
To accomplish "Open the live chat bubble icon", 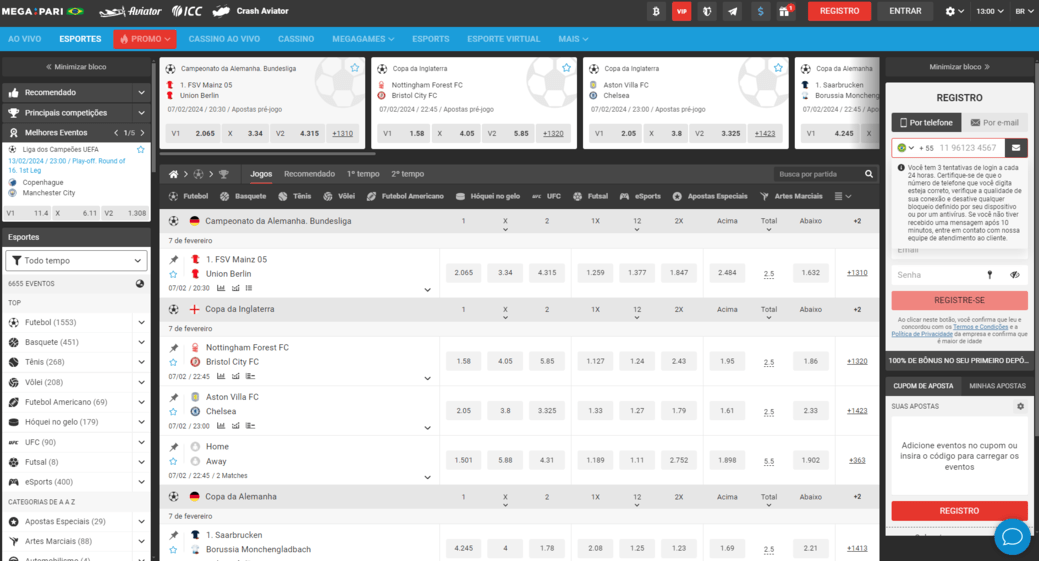I will 1012,536.
